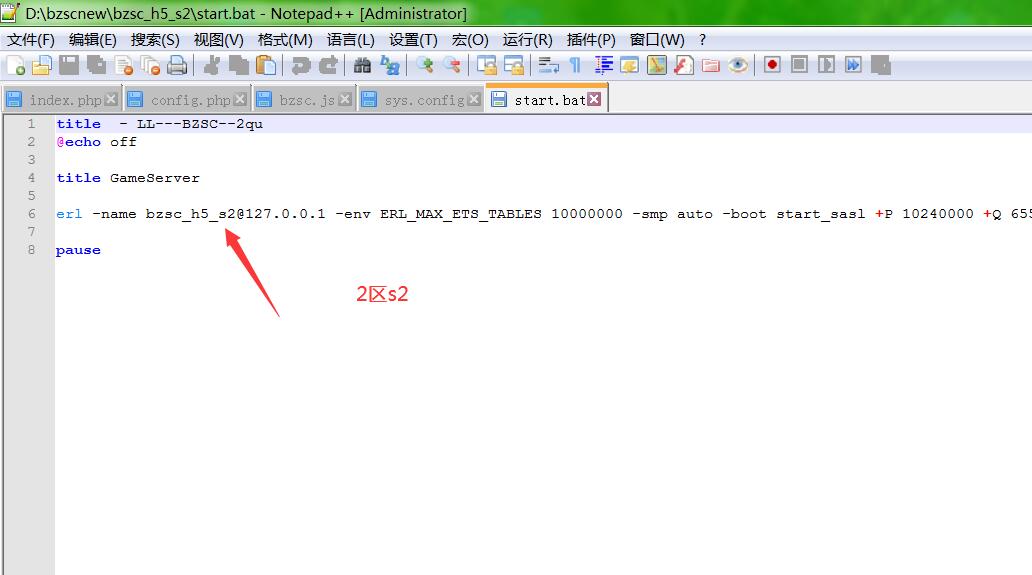Start macro recording with red dot icon
This screenshot has width=1032, height=575.
click(772, 65)
